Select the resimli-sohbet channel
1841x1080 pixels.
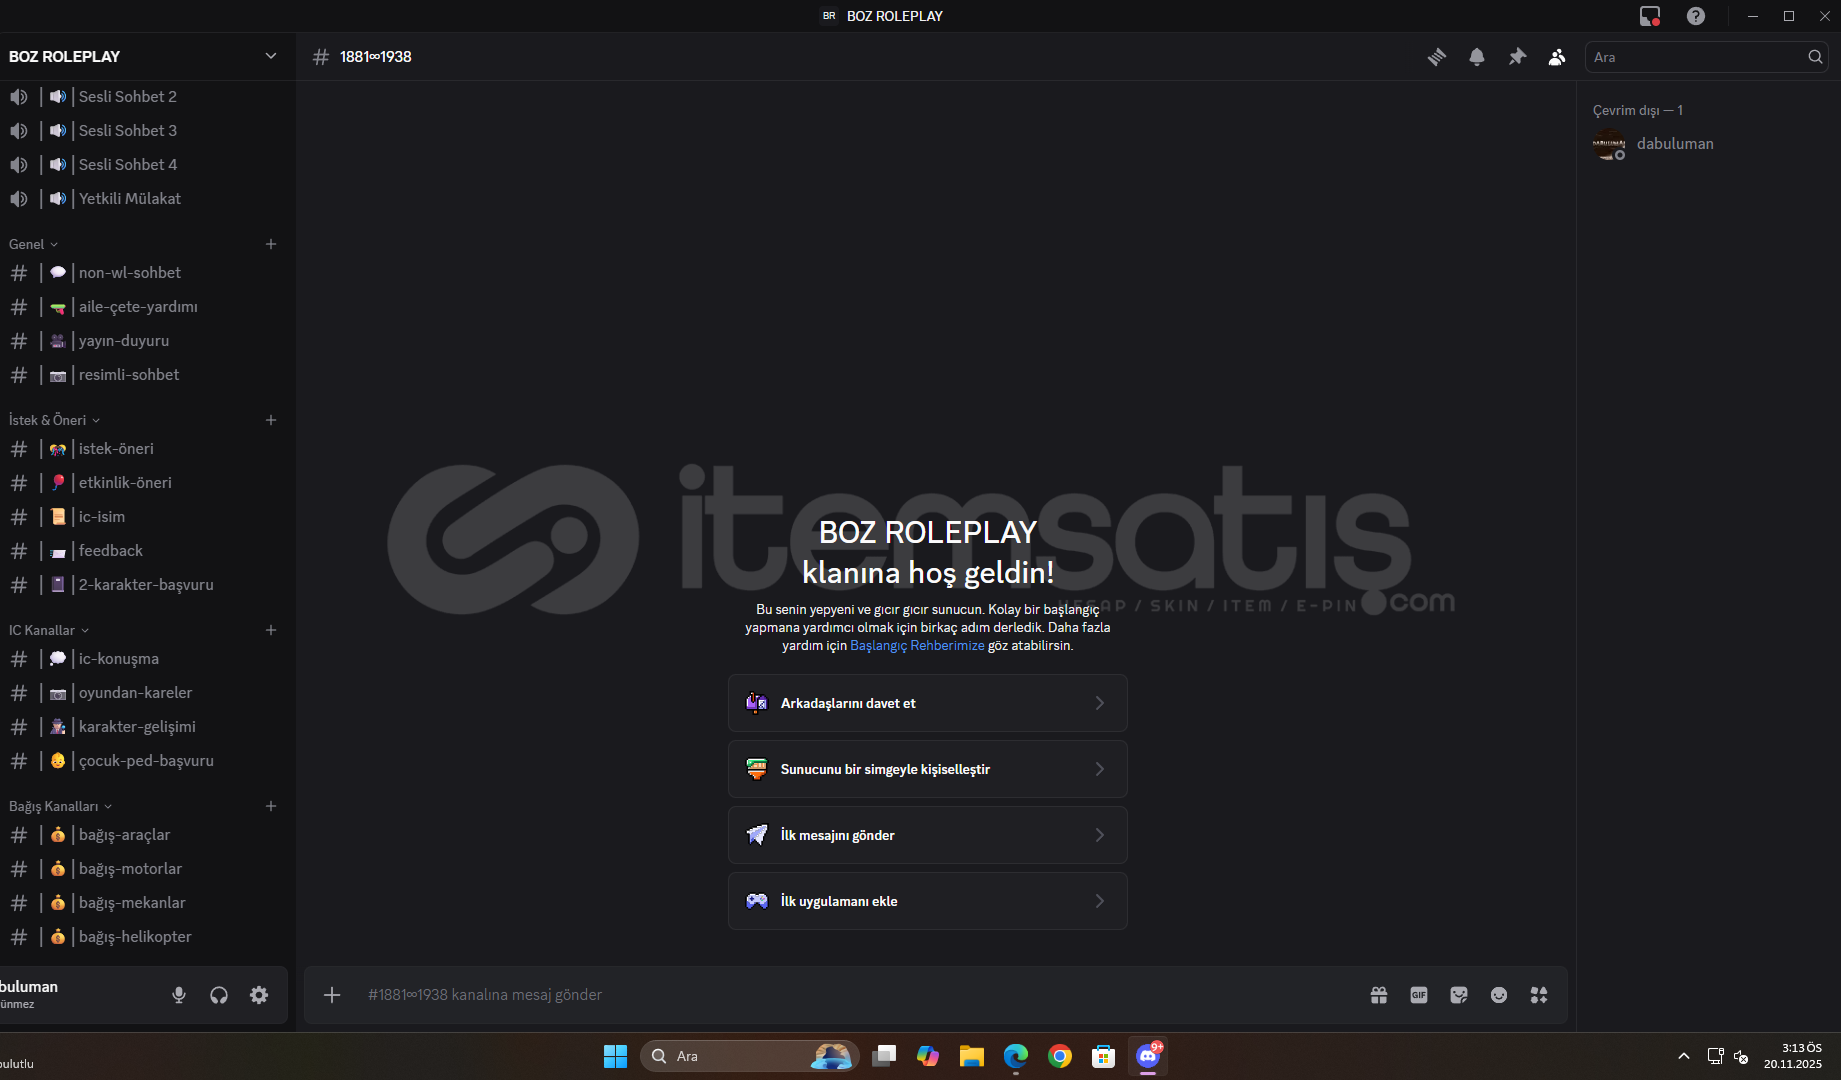(x=144, y=375)
